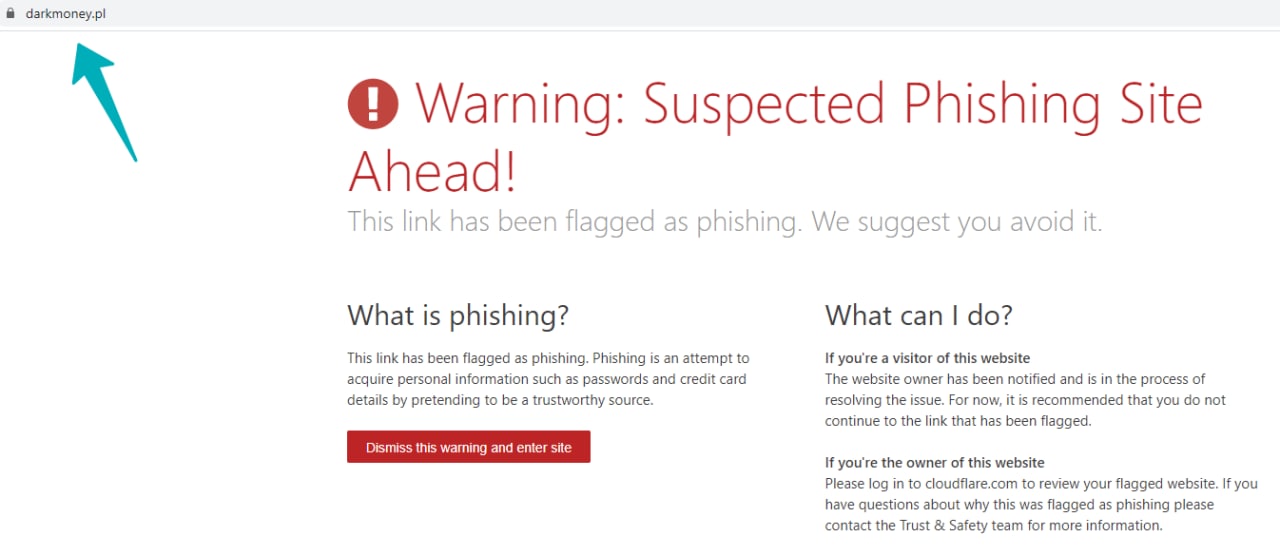Click 'continue to the link that has been flagged' line
Screen dimensions: 1280x555
[x=957, y=421]
